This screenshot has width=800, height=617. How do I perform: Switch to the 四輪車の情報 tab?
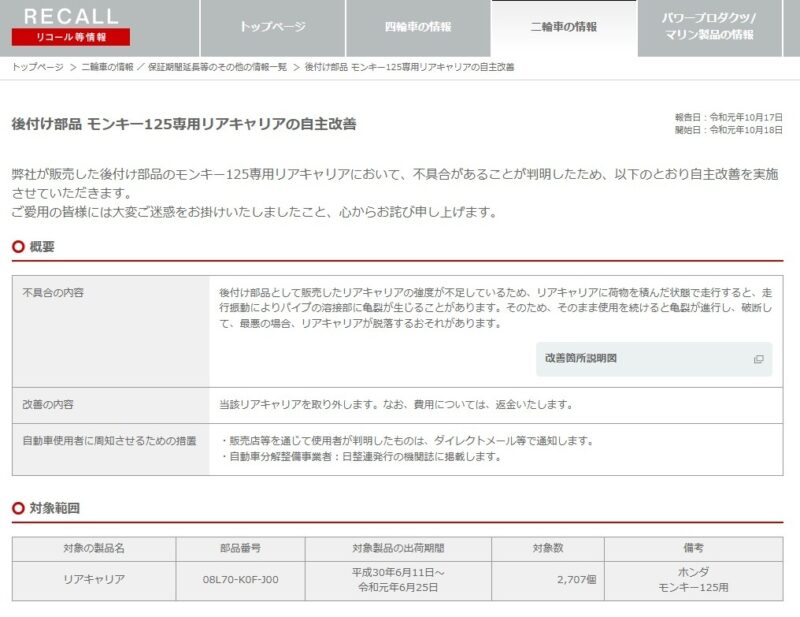[418, 27]
